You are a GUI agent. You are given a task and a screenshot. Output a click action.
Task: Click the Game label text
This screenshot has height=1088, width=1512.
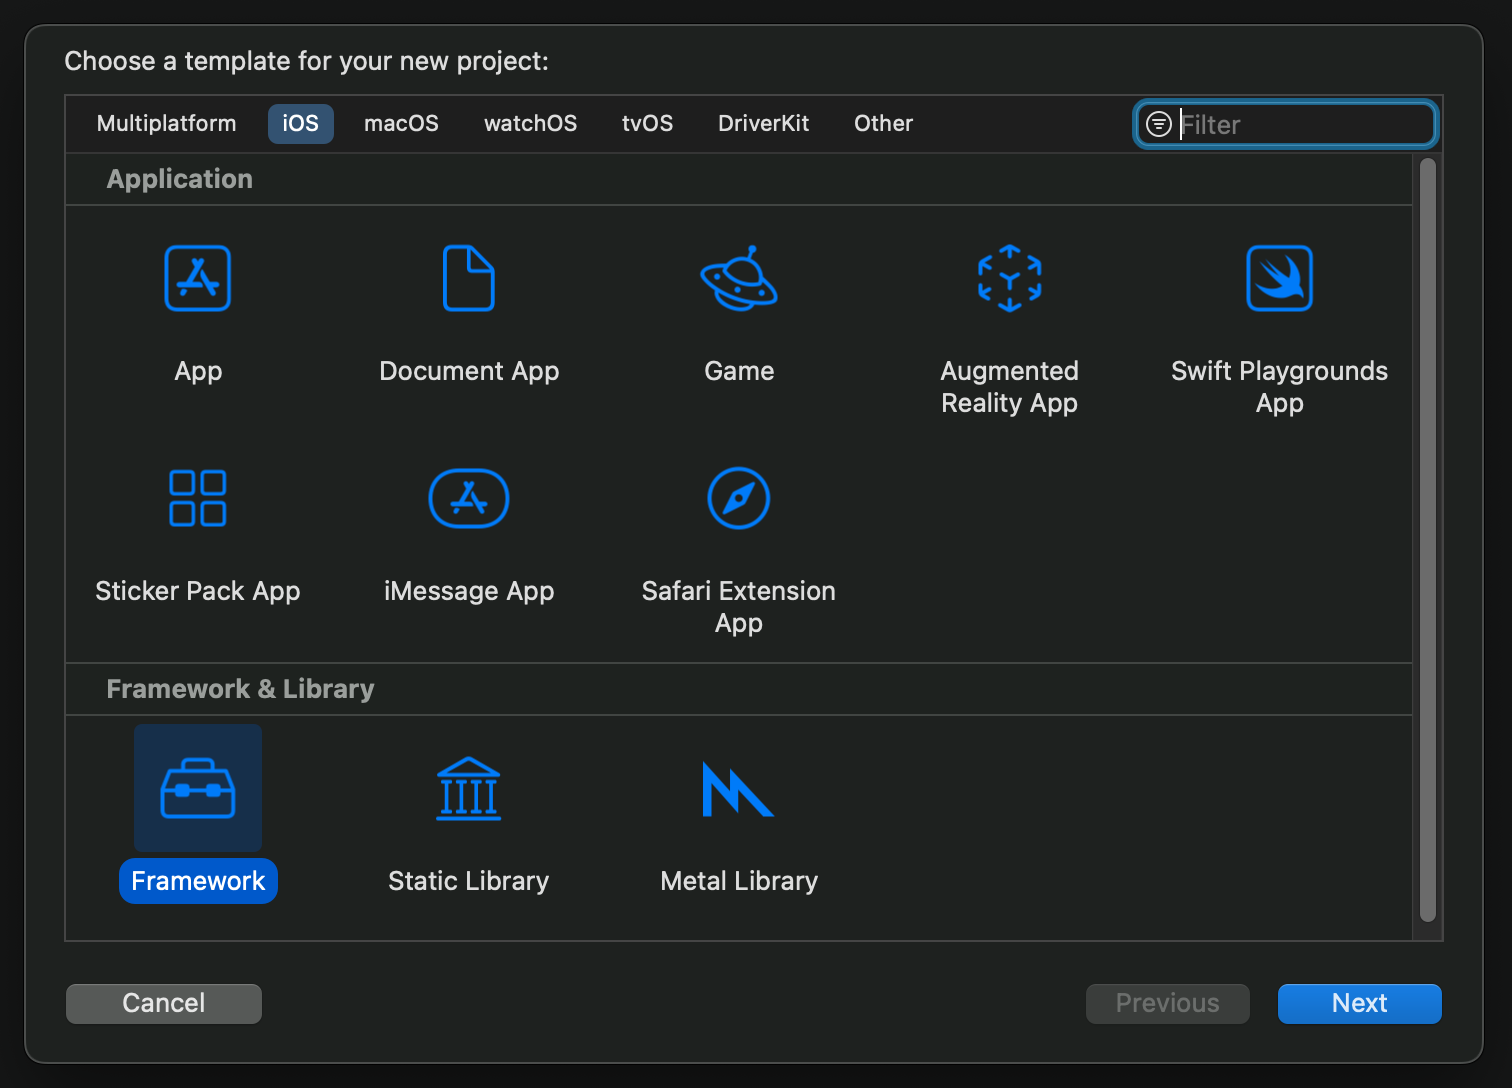[x=739, y=371]
